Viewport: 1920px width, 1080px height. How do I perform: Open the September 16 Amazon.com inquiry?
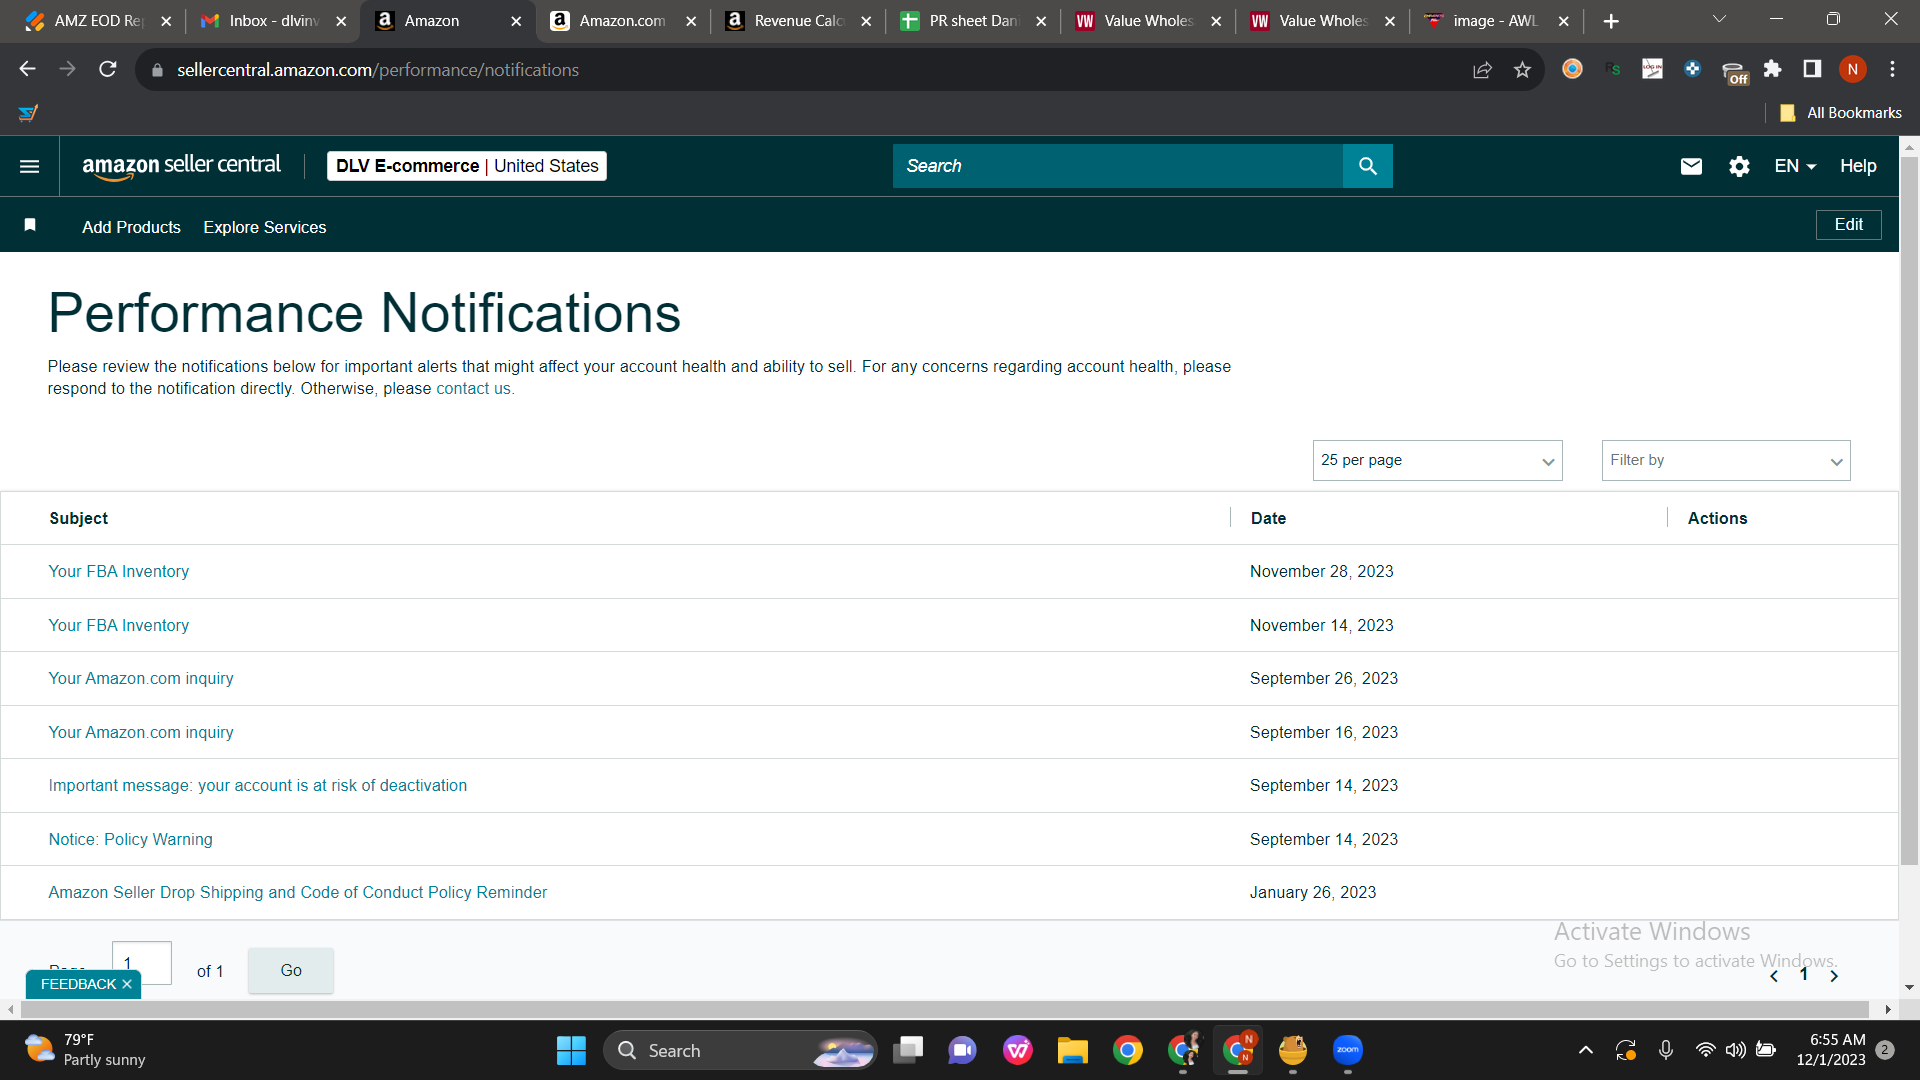141,732
